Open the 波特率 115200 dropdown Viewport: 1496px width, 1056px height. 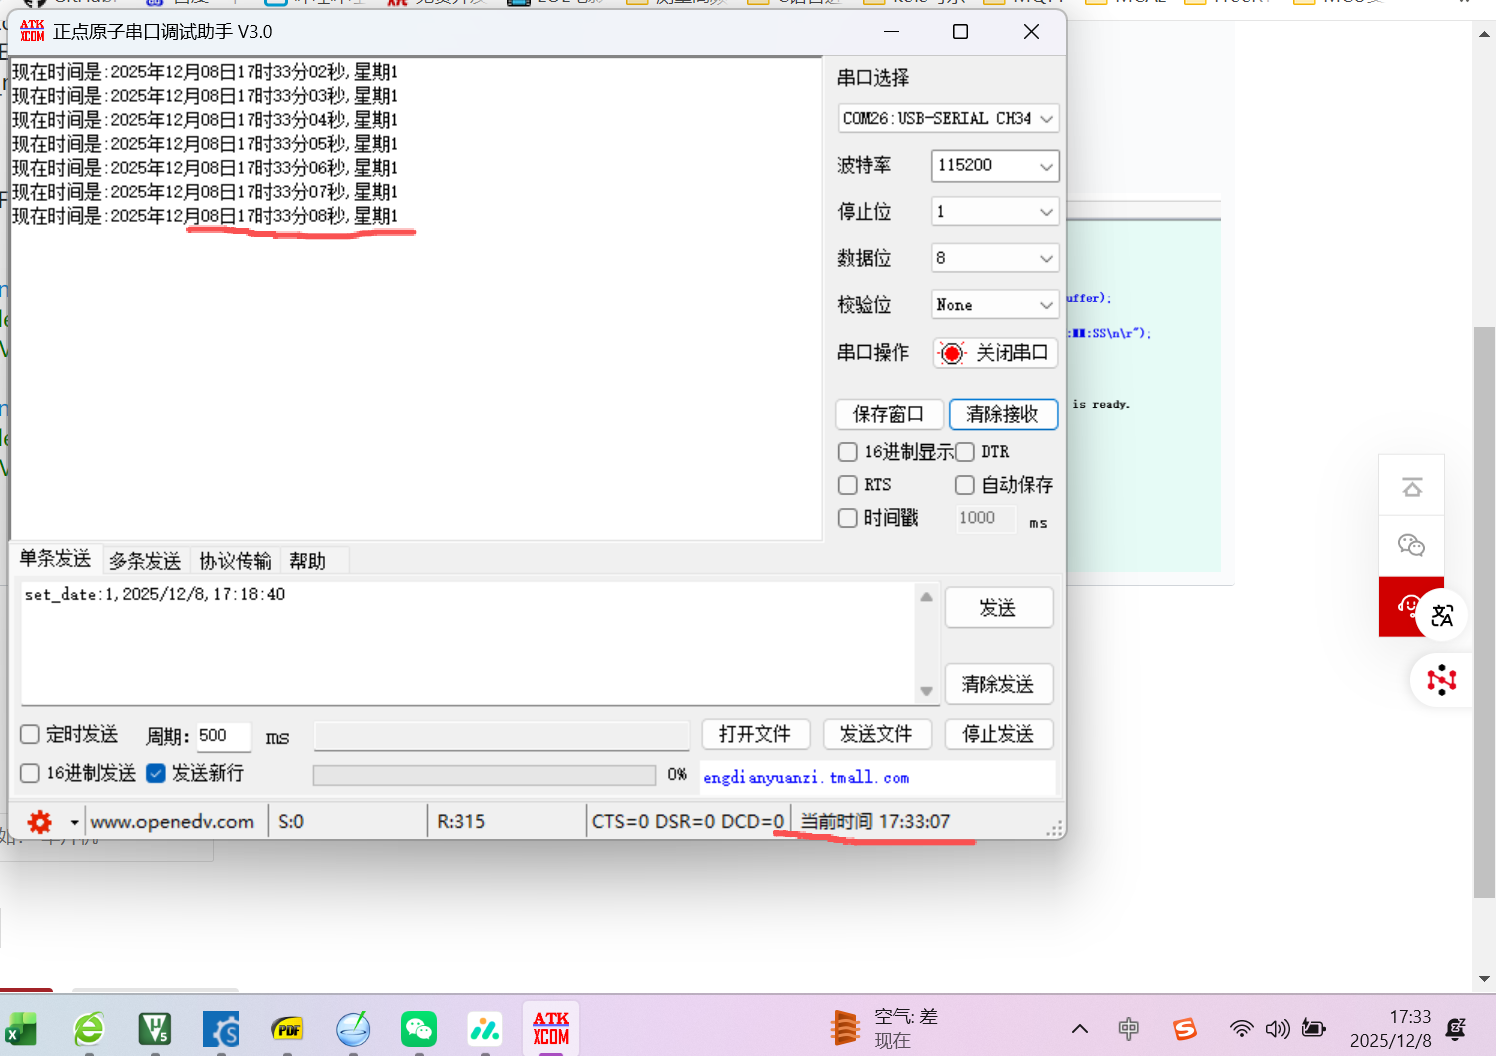(995, 166)
